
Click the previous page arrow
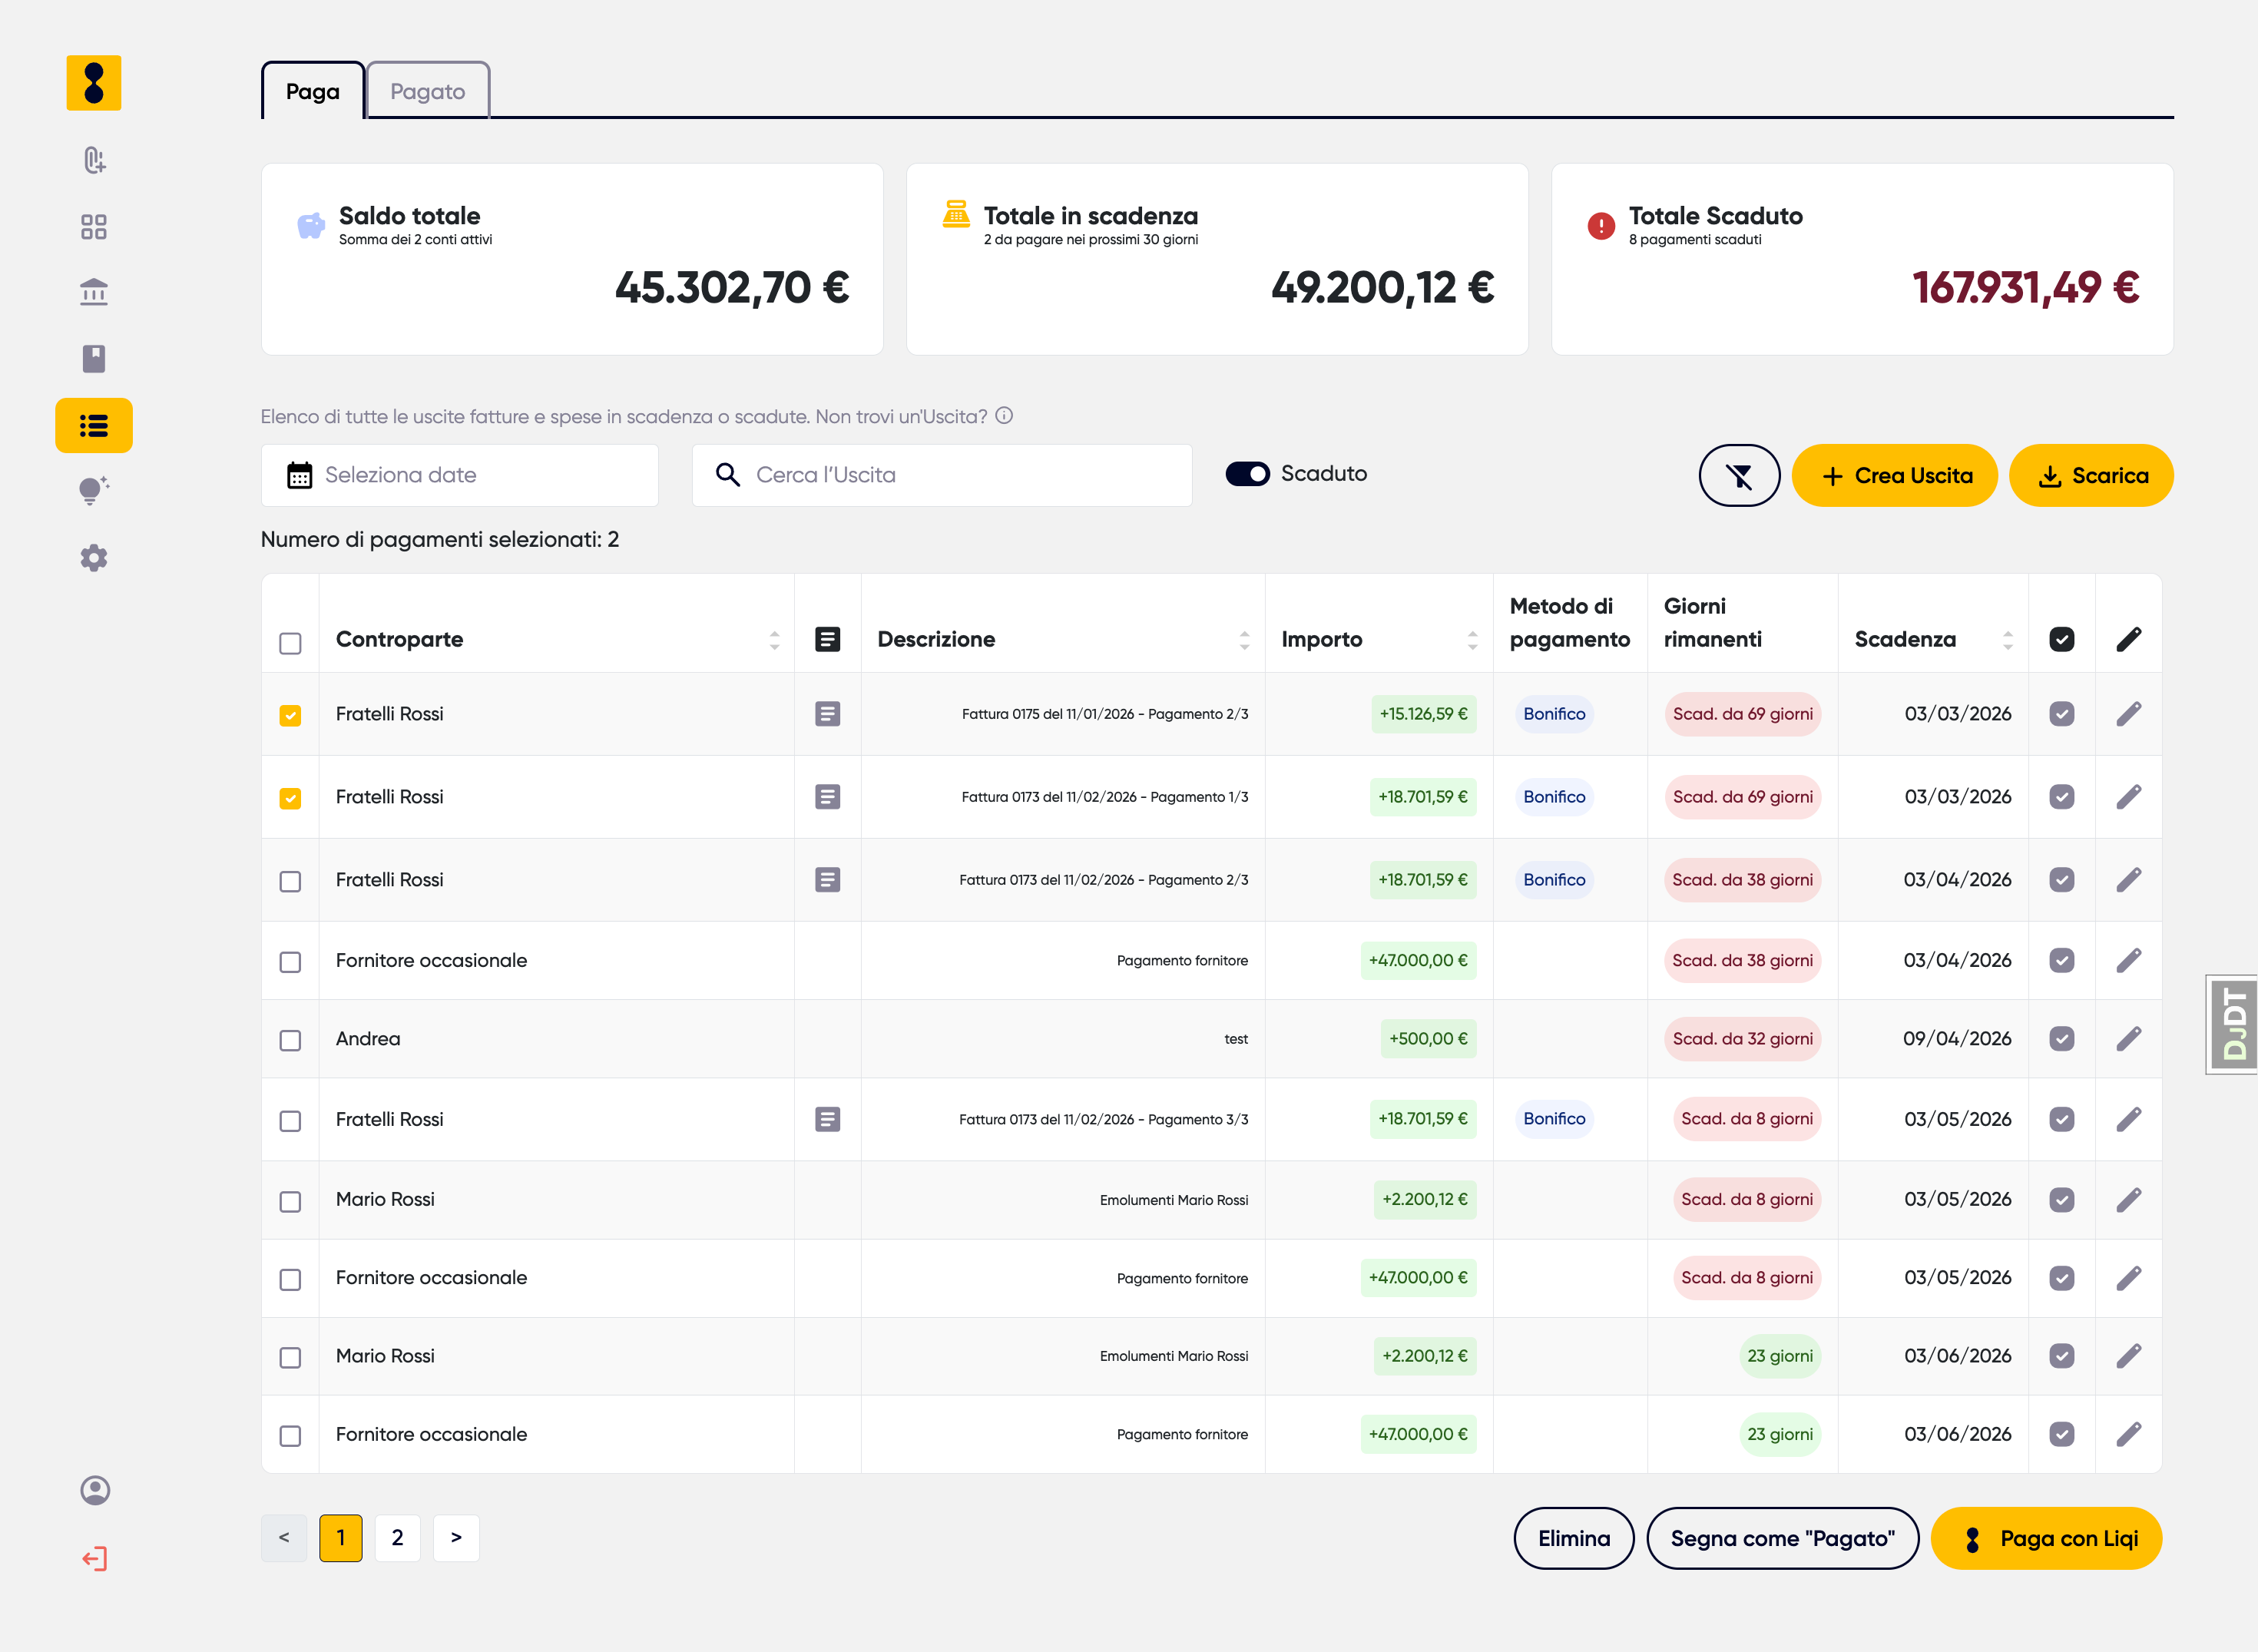point(284,1538)
